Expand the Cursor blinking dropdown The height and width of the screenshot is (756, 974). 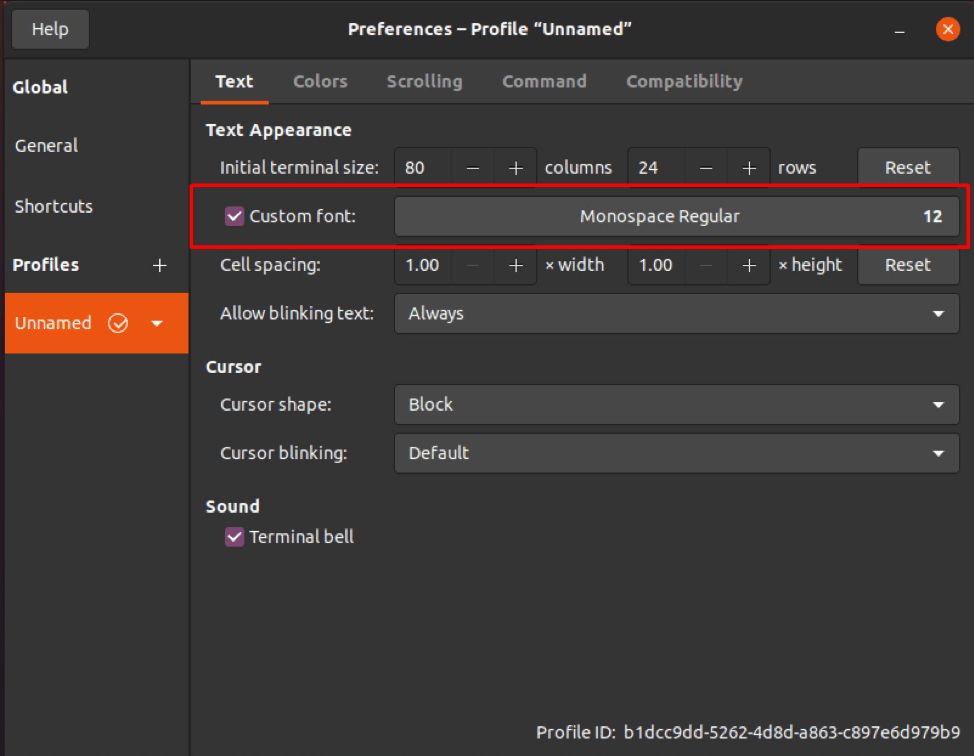pyautogui.click(x=676, y=453)
